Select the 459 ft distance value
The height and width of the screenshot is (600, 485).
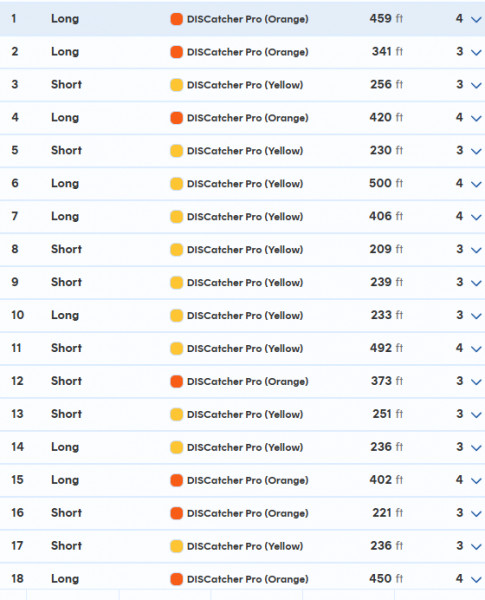(x=386, y=18)
